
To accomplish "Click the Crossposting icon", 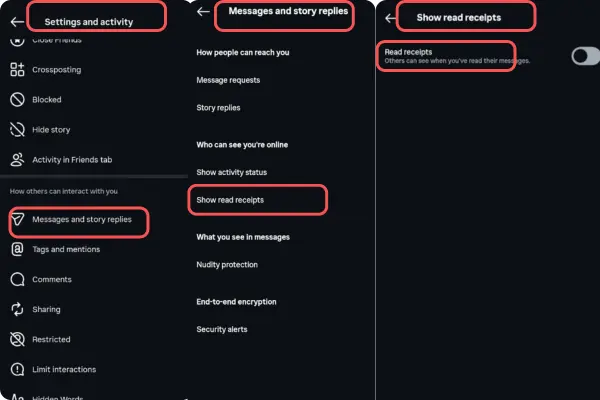I will (x=17, y=70).
